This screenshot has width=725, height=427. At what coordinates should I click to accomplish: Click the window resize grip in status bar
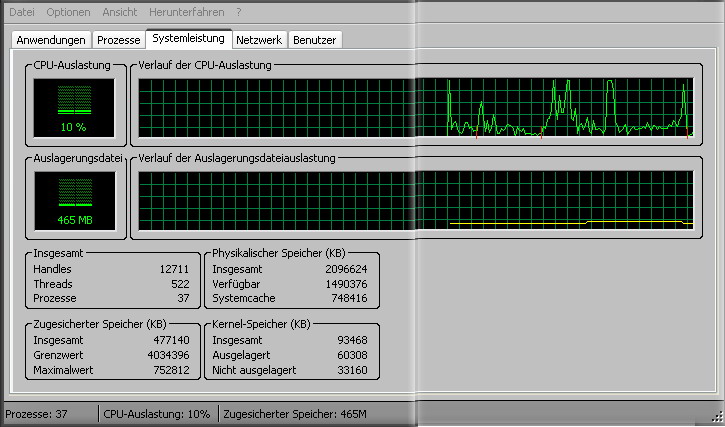pos(716,418)
